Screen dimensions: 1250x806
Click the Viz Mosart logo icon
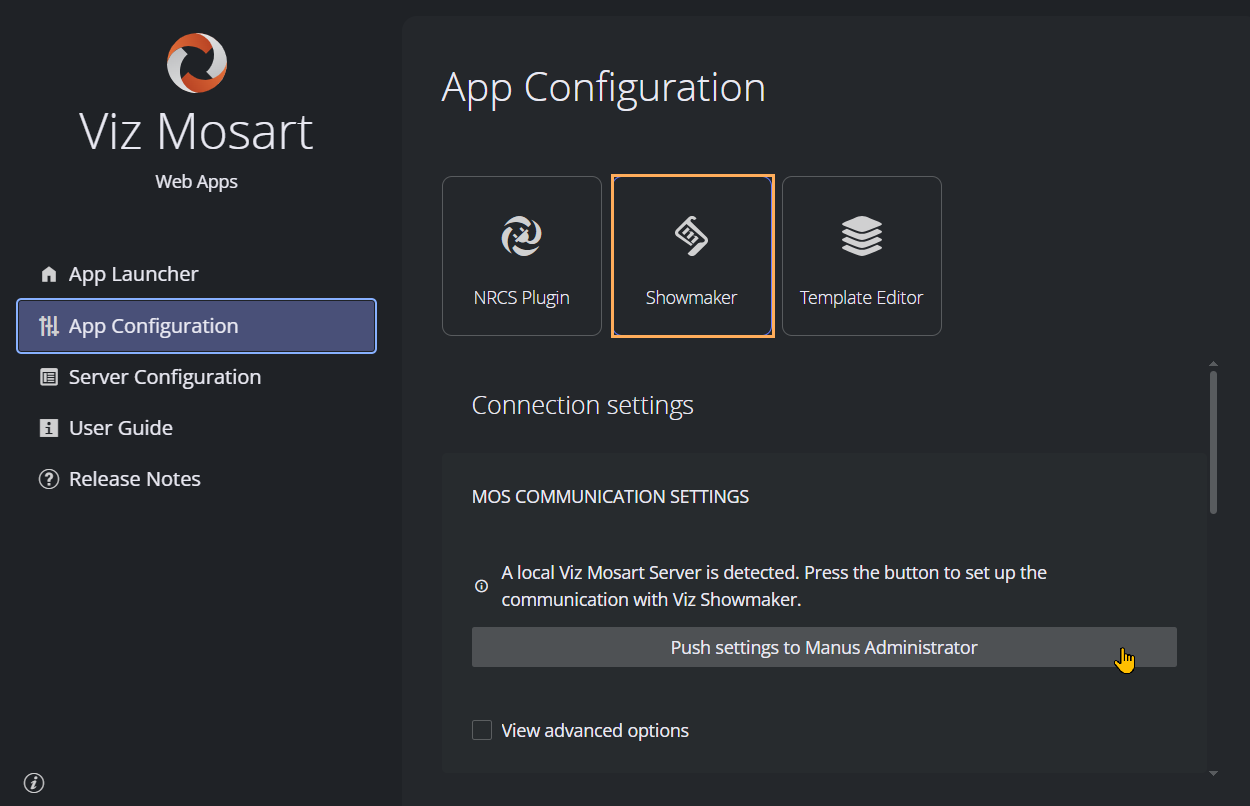[196, 62]
